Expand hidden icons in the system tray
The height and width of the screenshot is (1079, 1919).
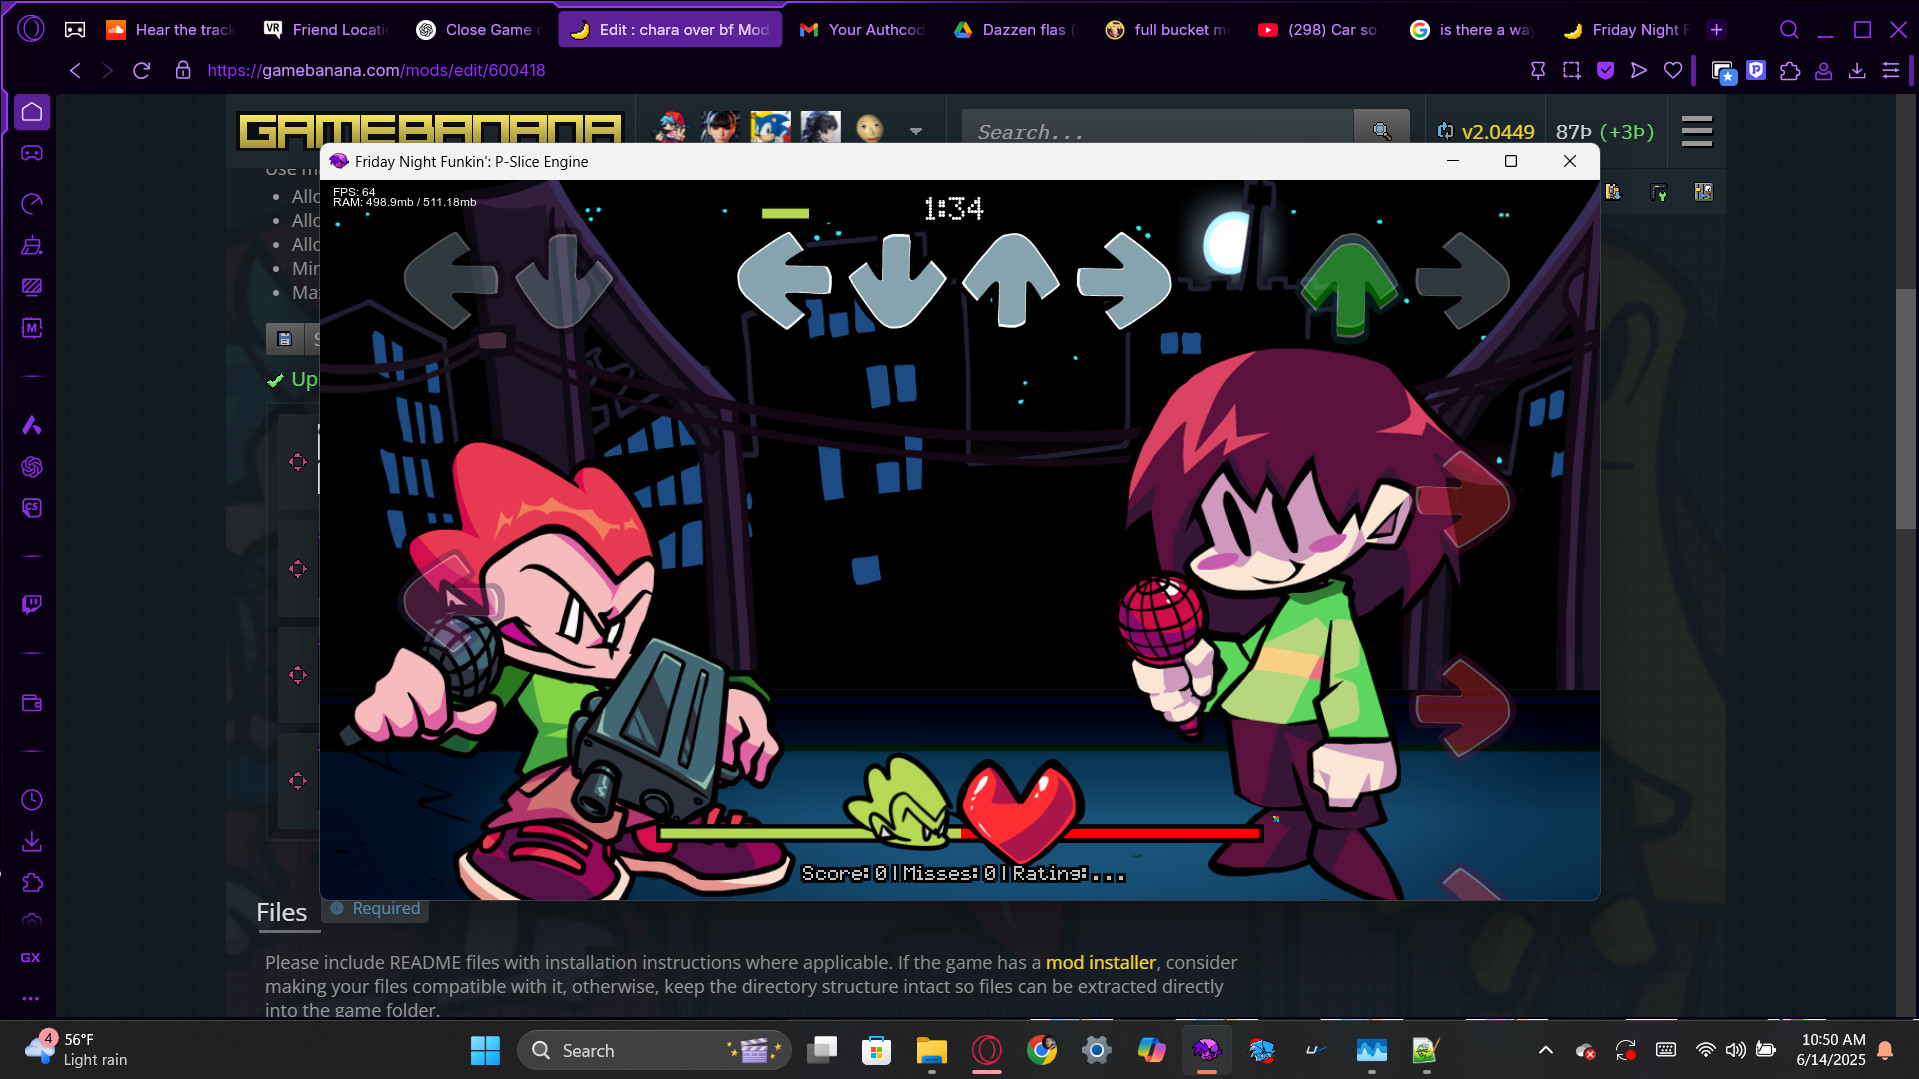(1544, 1050)
